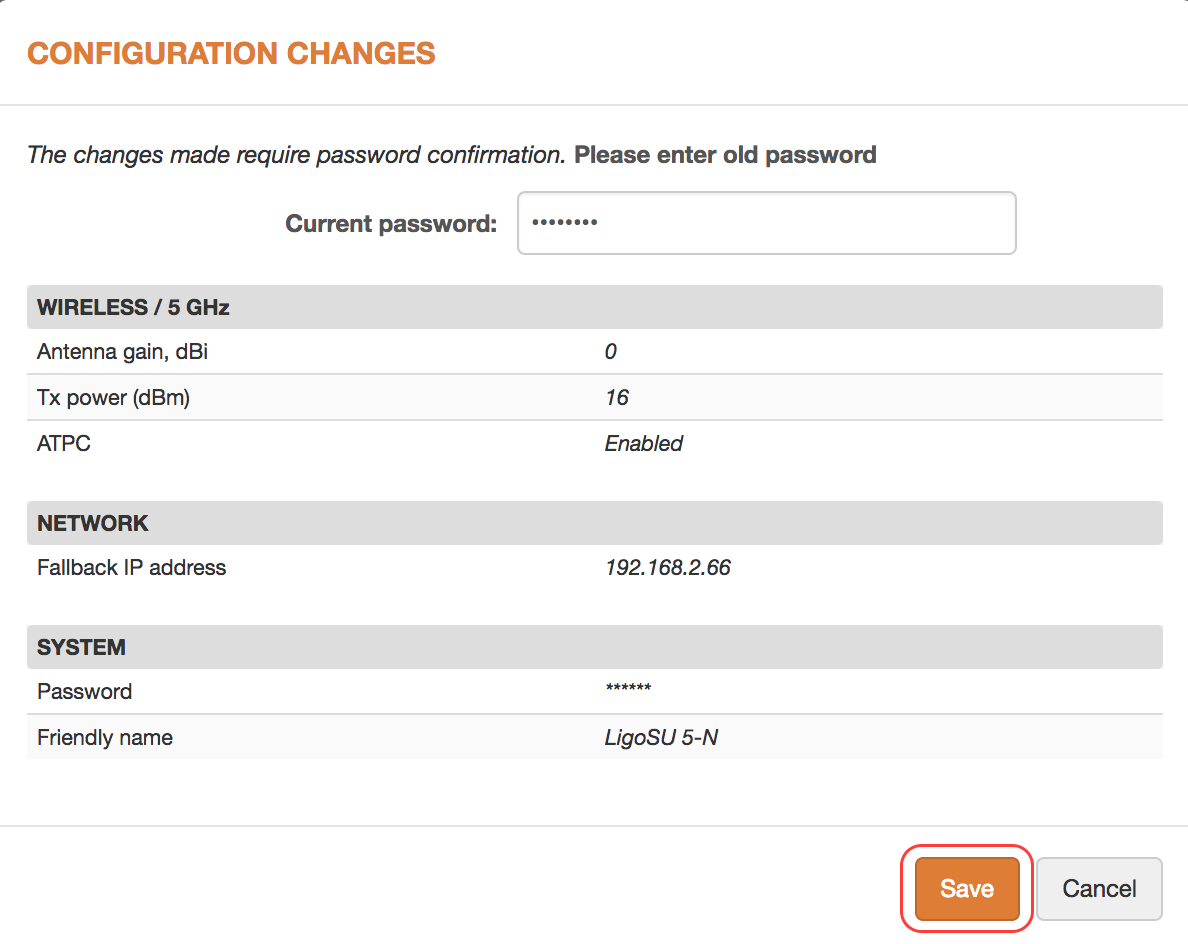The image size is (1188, 944).
Task: Click the Save button to confirm changes
Action: tap(966, 888)
